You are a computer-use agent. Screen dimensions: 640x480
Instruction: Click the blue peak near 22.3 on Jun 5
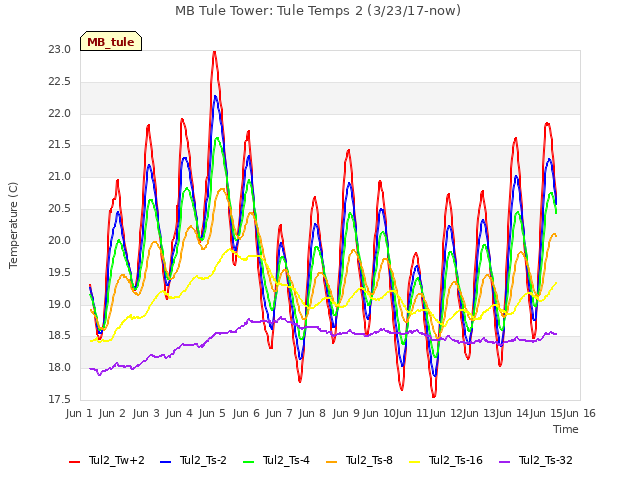click(216, 97)
